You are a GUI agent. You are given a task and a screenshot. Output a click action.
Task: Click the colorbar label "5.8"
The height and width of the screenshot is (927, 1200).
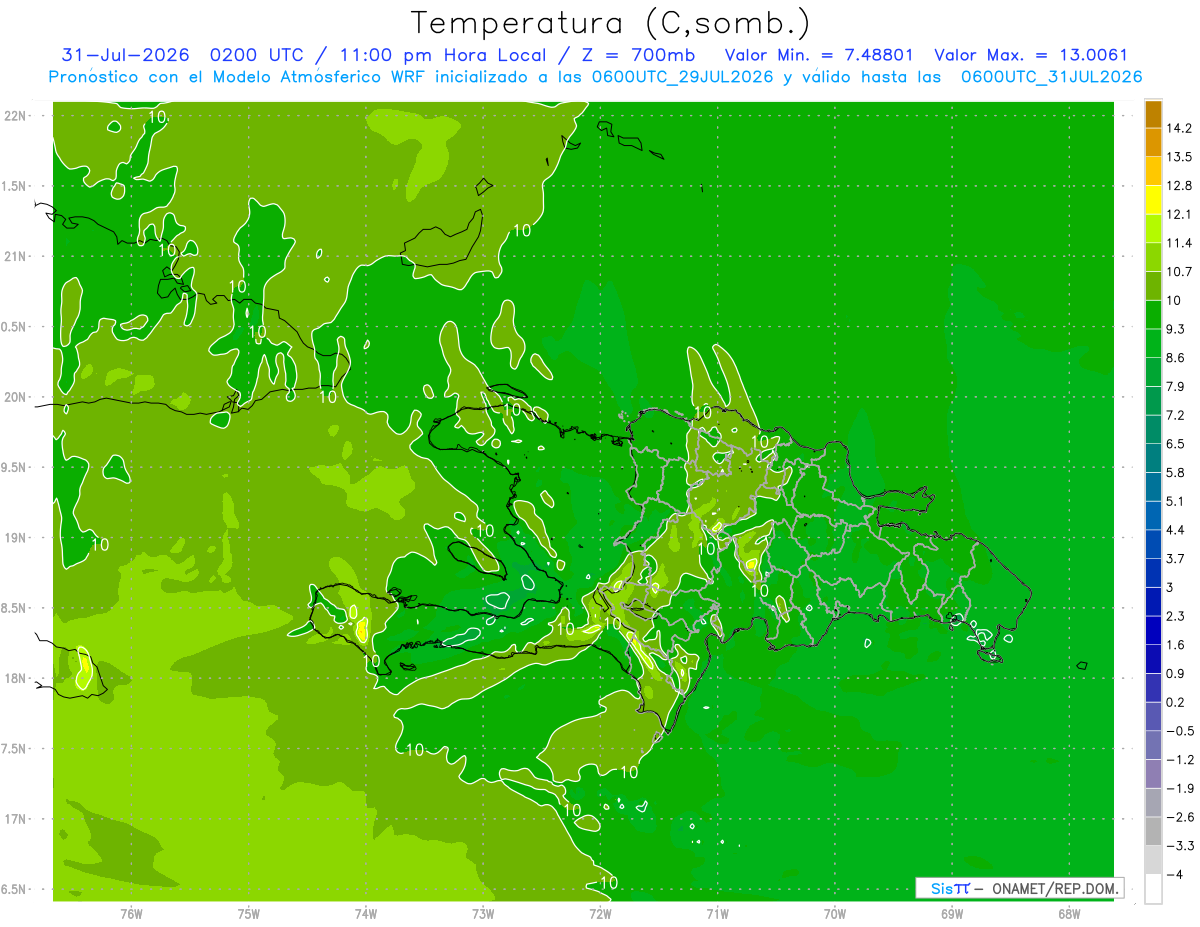(1176, 472)
